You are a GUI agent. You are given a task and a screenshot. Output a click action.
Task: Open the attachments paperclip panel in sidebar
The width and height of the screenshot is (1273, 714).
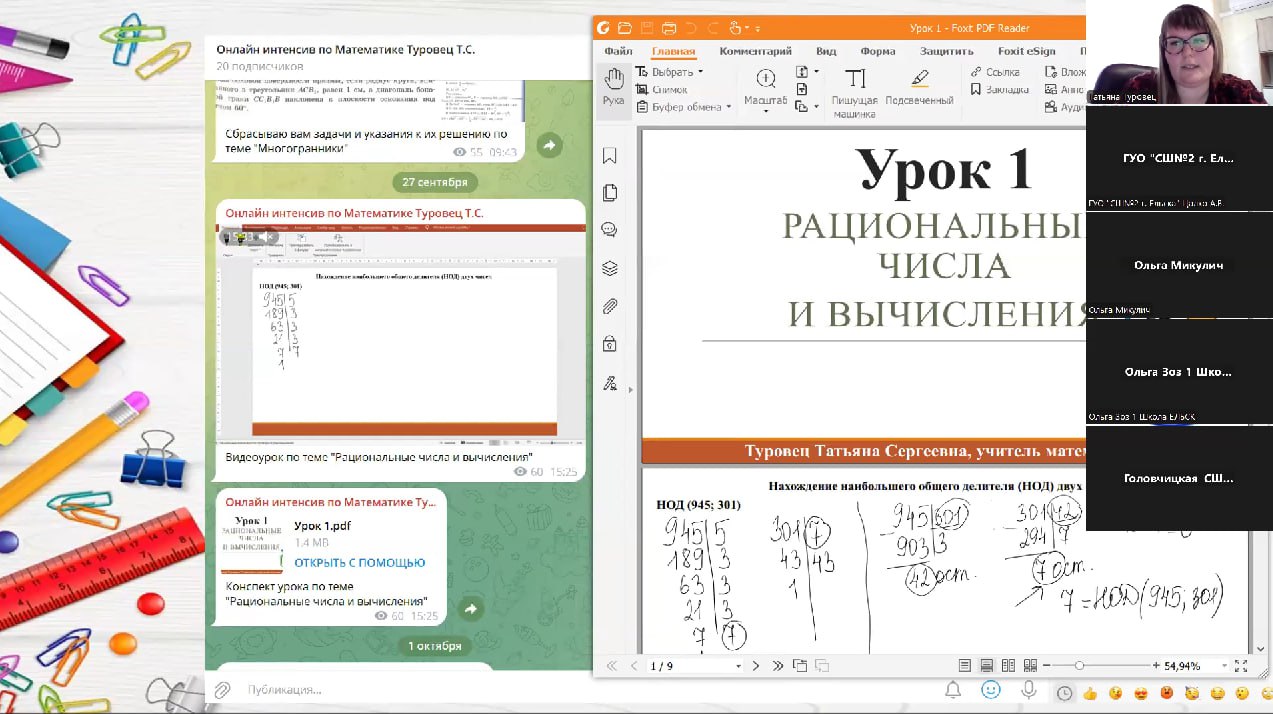point(610,307)
